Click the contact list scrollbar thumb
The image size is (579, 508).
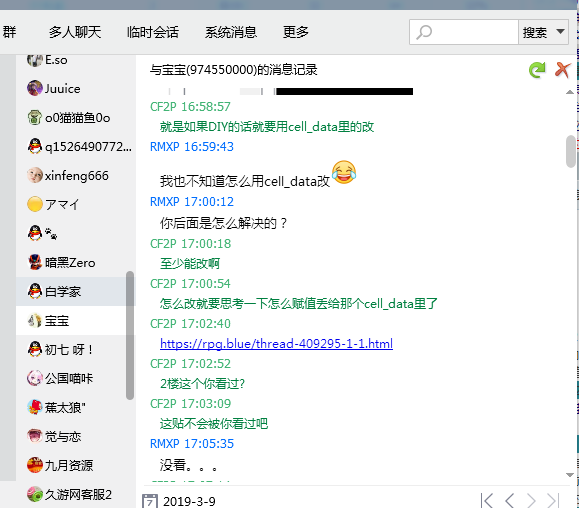point(130,336)
